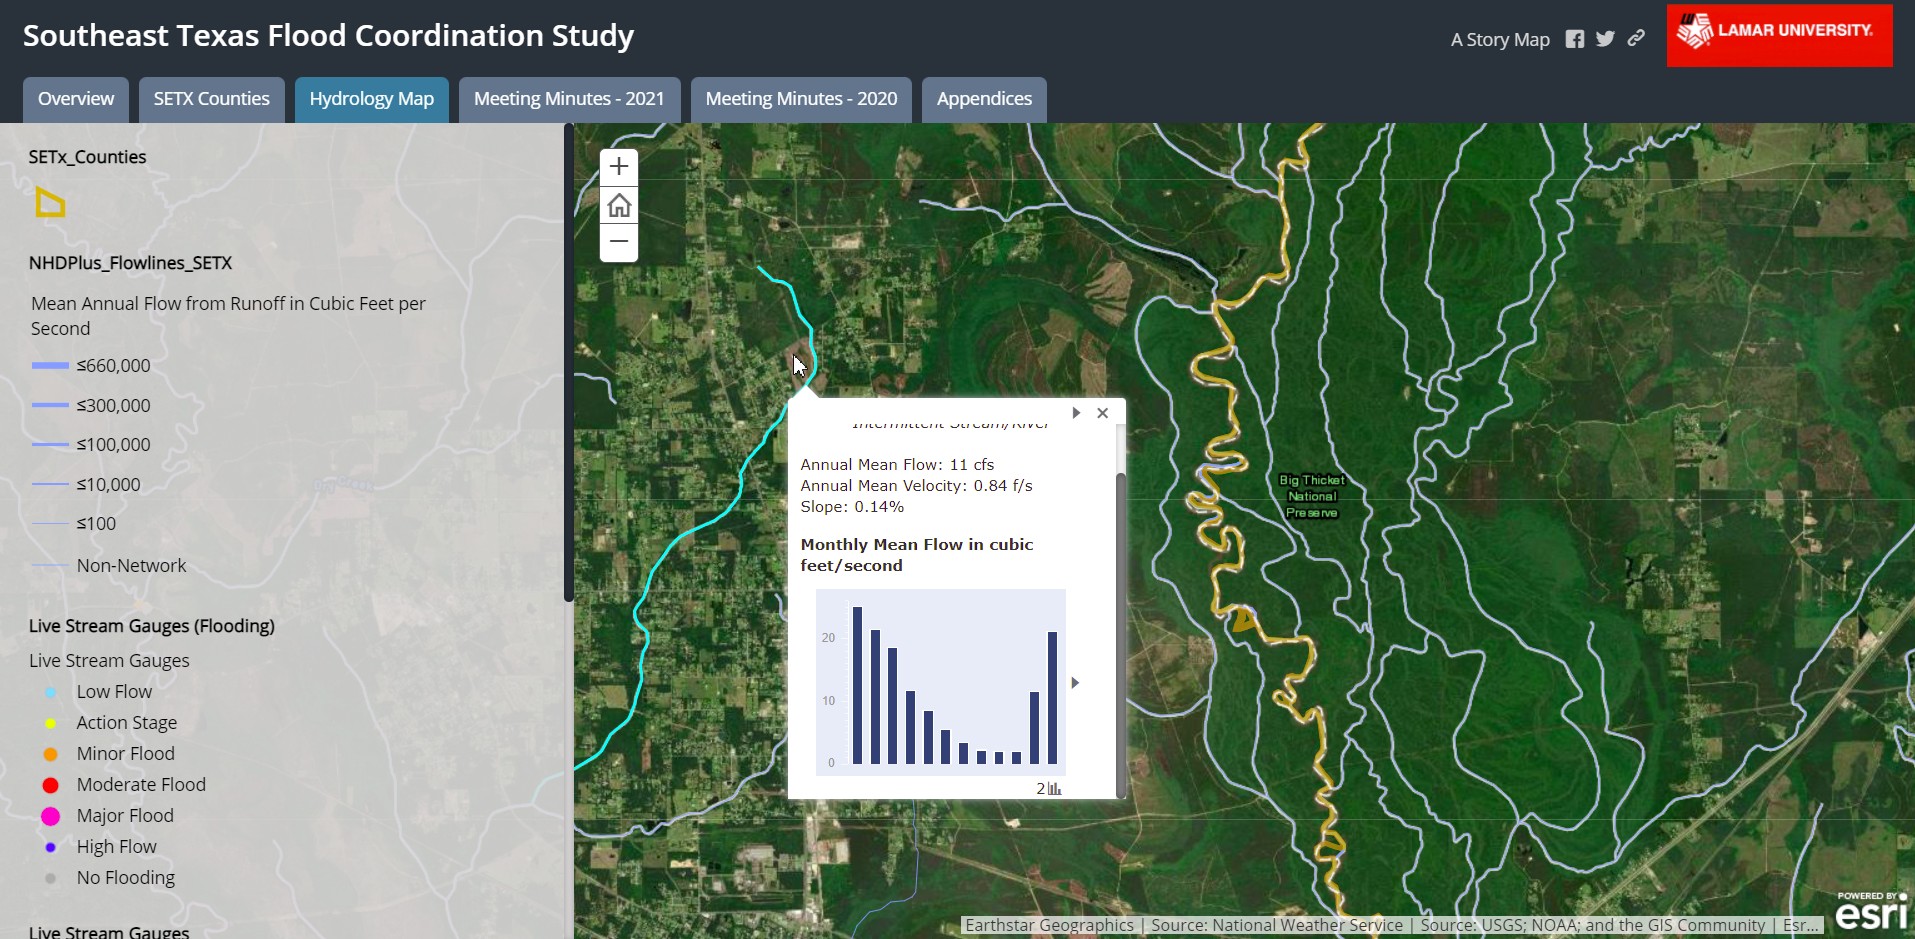
Task: Go to the Appendices tab
Action: tap(984, 99)
